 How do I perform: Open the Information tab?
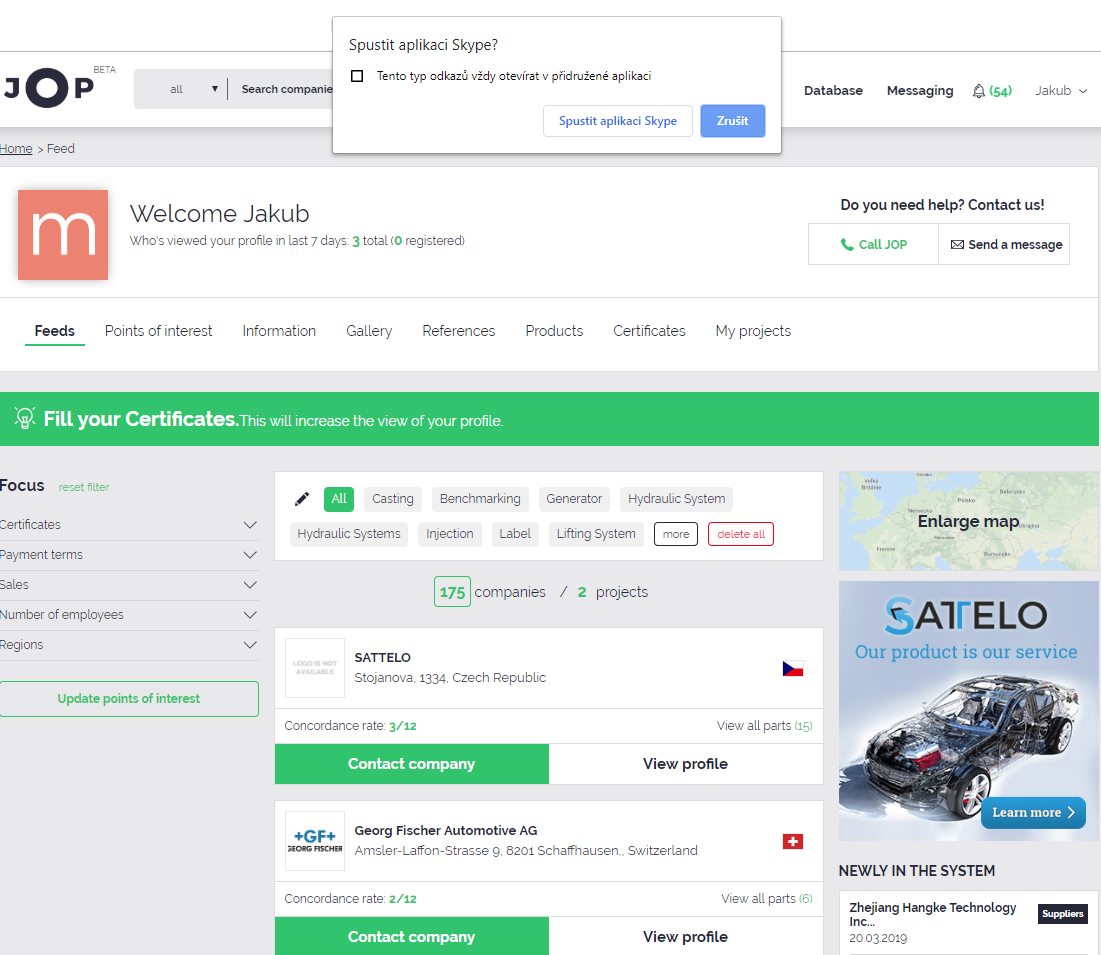click(279, 331)
